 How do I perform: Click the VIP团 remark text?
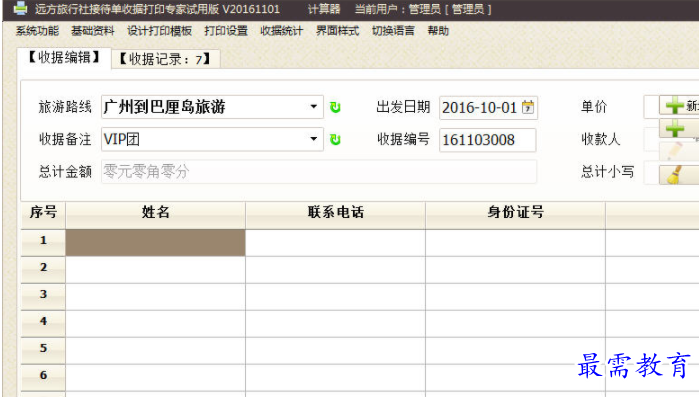click(x=122, y=139)
